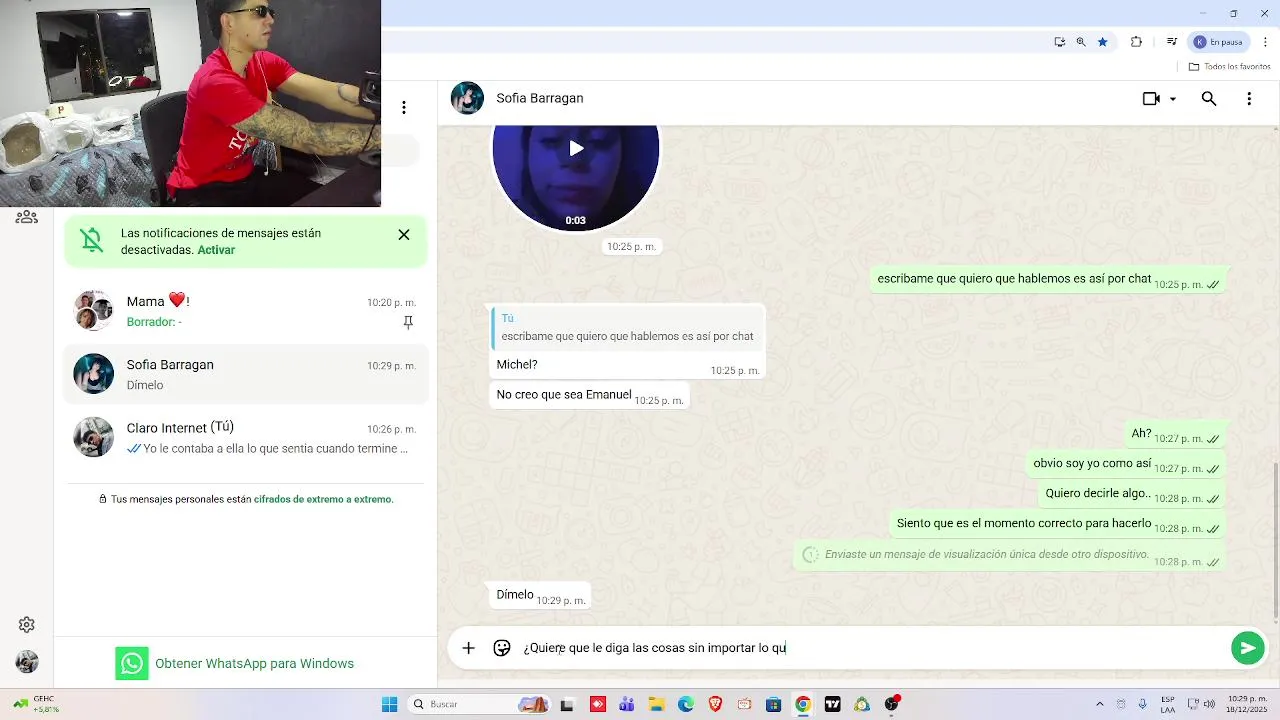The image size is (1280, 720).
Task: Open Microsoft Edge from the taskbar
Action: (x=686, y=704)
